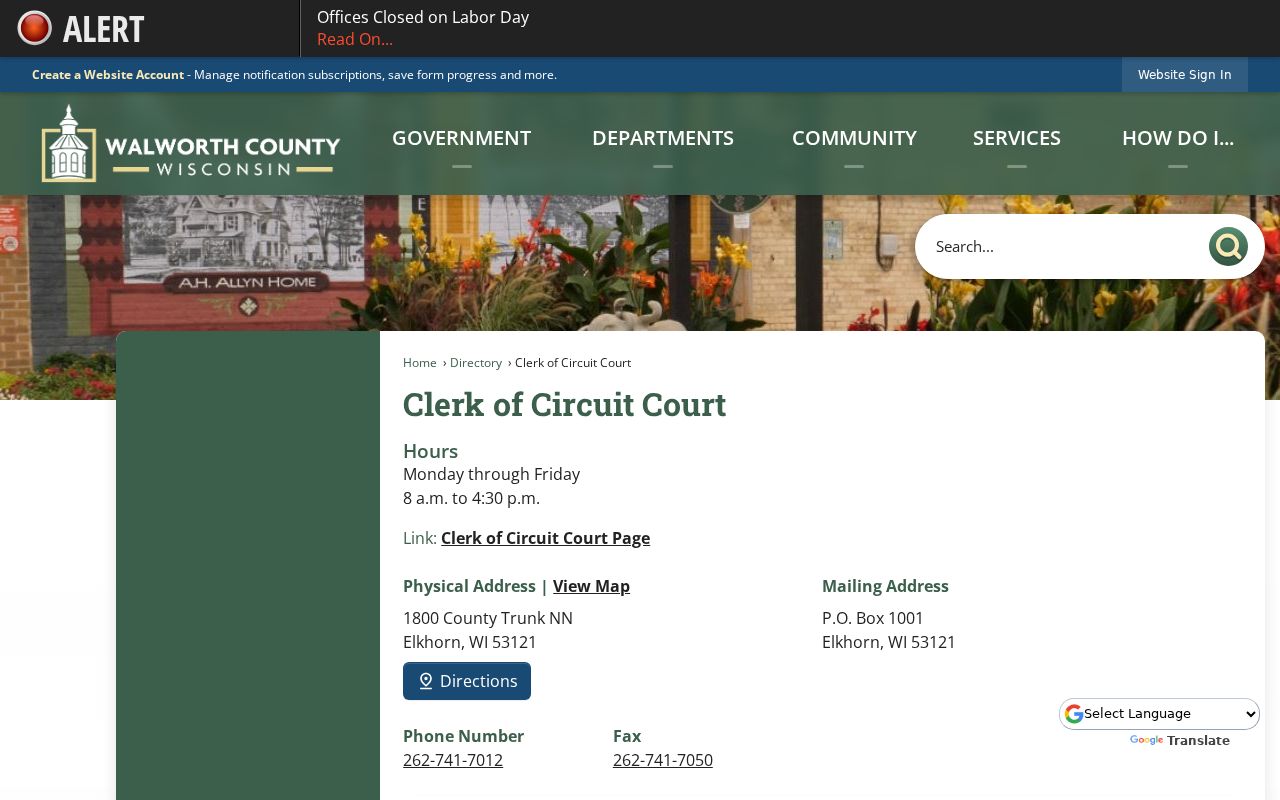Open Offices Closed on Labor Day alert
Screen dimensions: 1280x800
tap(423, 17)
